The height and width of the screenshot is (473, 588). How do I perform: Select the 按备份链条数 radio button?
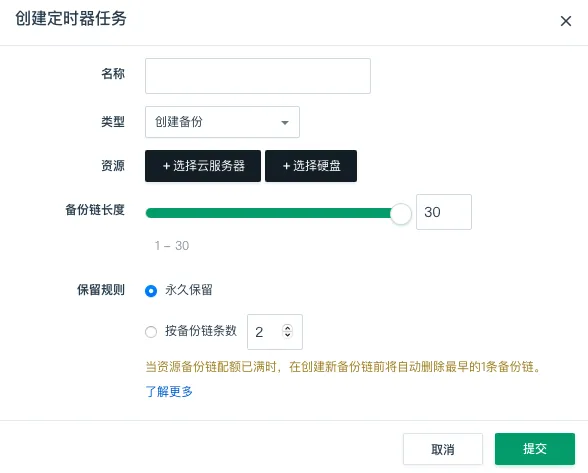pos(151,332)
